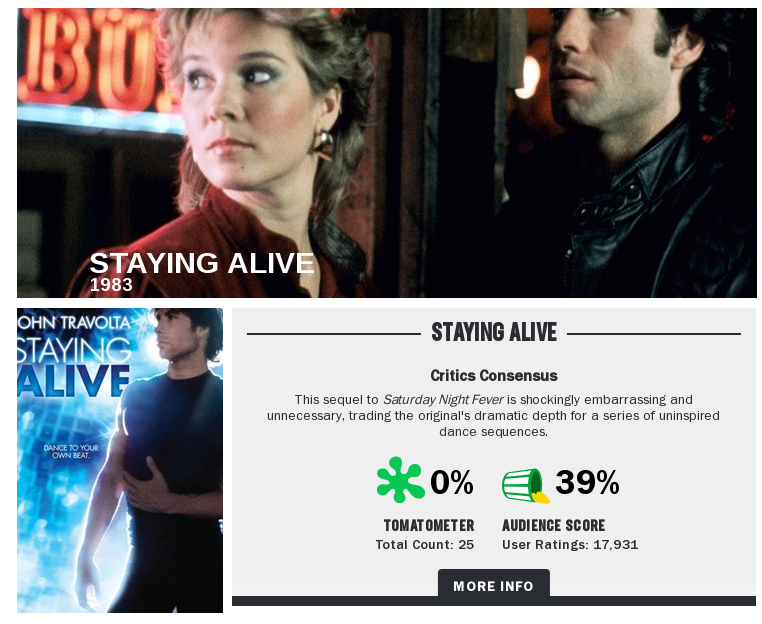The image size is (762, 624).
Task: Click John Travolta name on the poster
Action: point(74,323)
